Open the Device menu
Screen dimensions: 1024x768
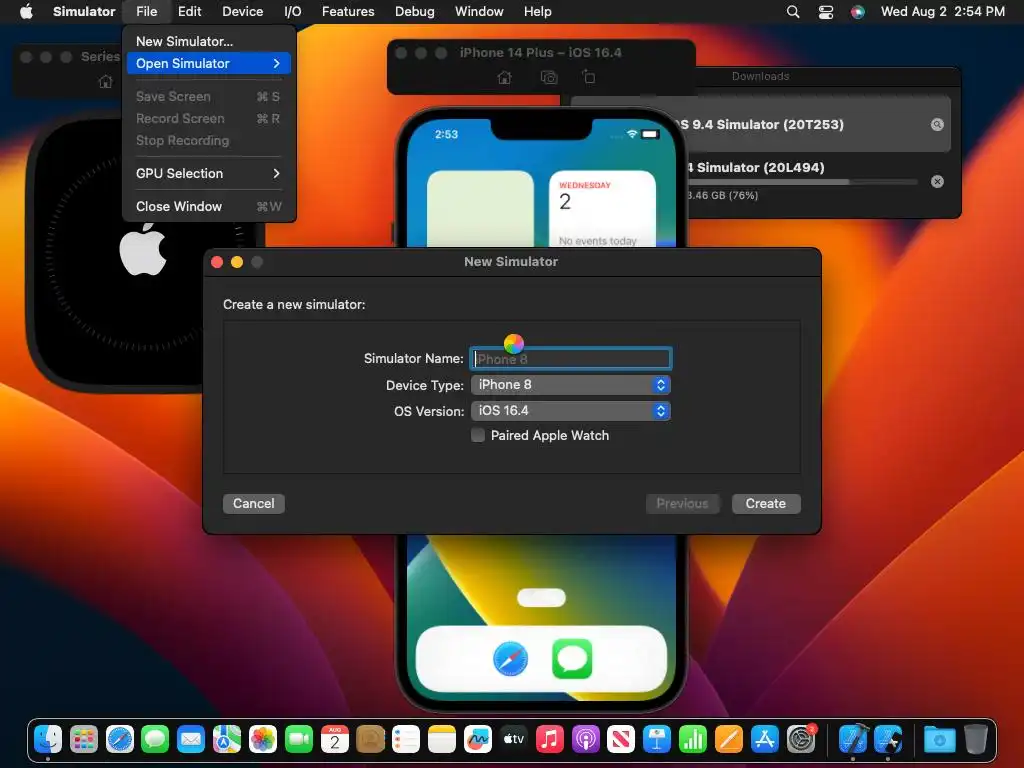(x=242, y=12)
